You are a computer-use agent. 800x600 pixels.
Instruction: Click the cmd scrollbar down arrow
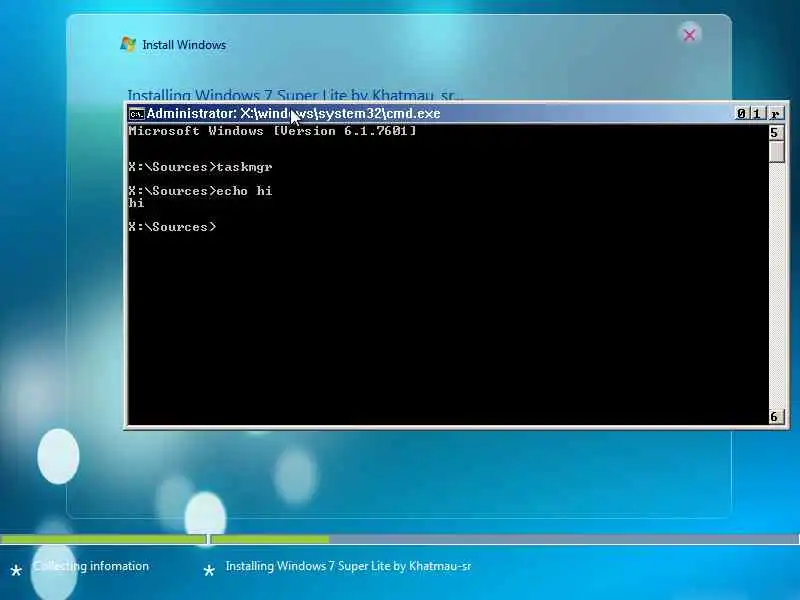click(776, 416)
